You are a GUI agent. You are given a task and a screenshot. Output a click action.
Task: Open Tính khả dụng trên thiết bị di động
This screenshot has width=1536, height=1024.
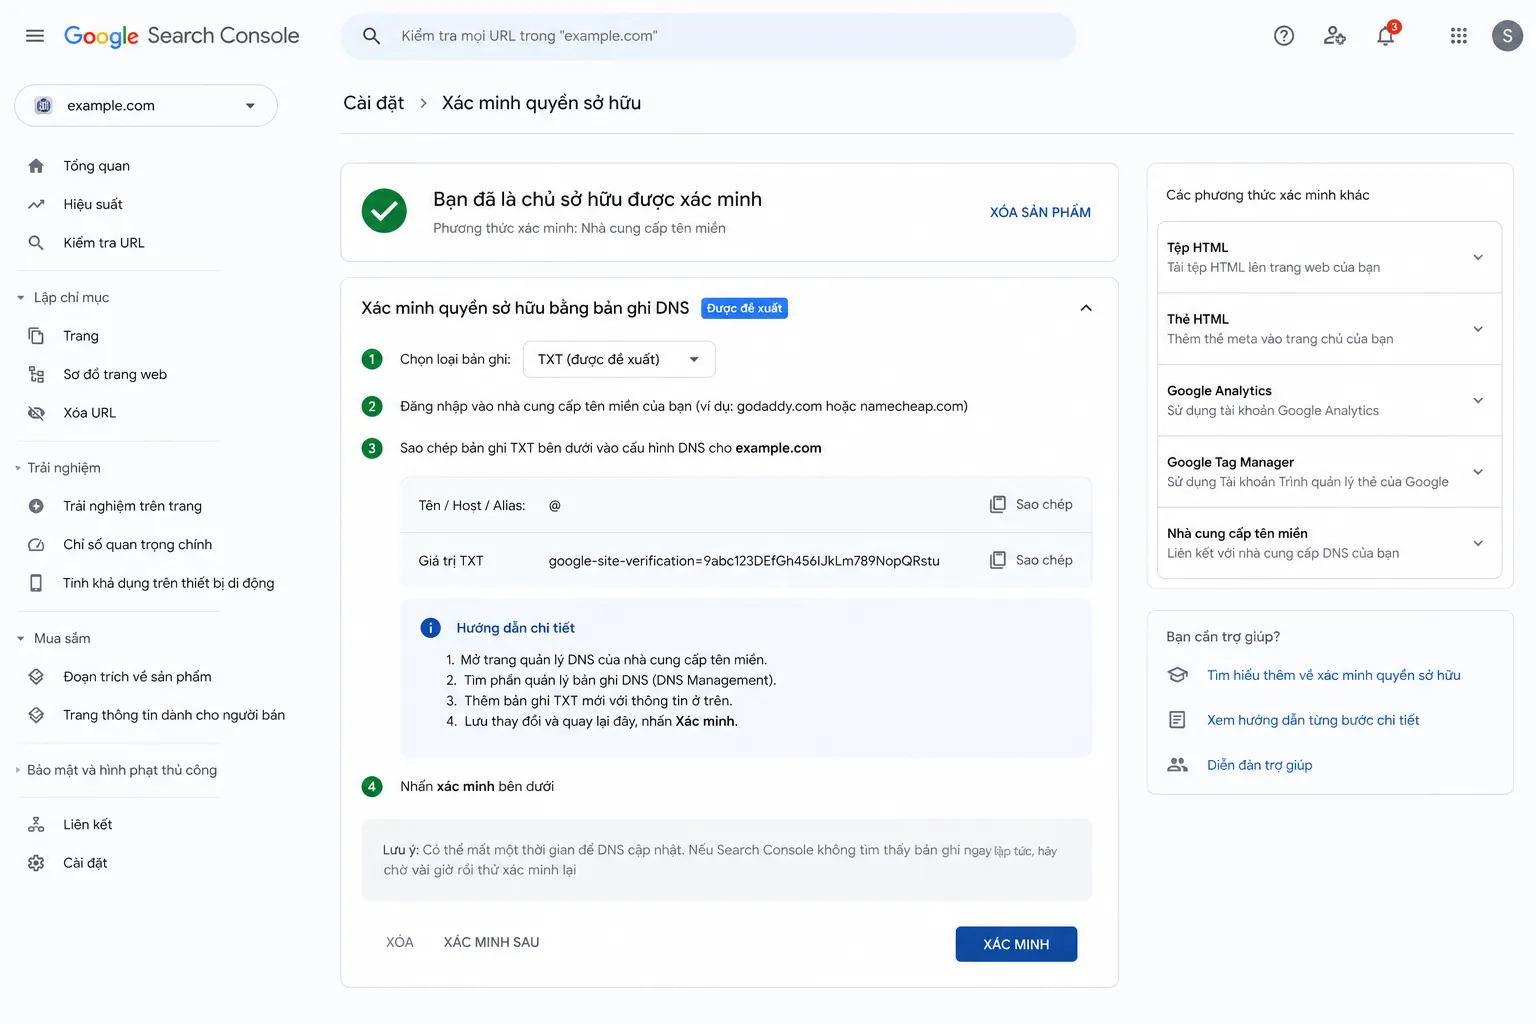pyautogui.click(x=168, y=583)
